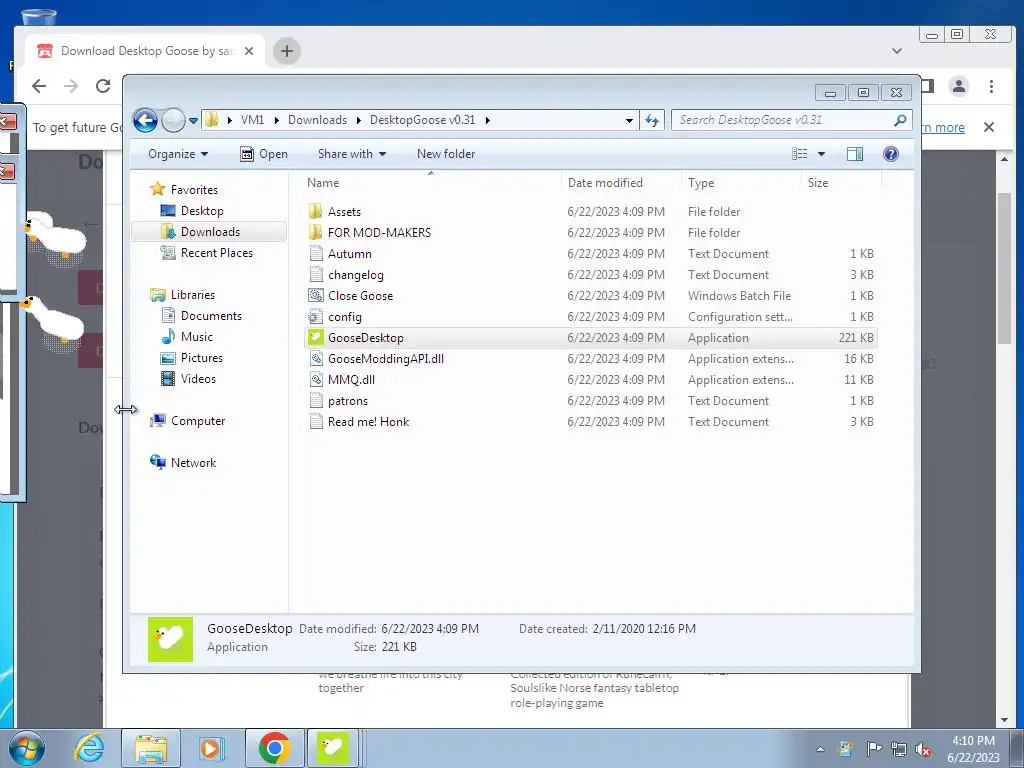The width and height of the screenshot is (1024, 768).
Task: Open recent locations dropdown beside nav arrows
Action: pyautogui.click(x=193, y=121)
